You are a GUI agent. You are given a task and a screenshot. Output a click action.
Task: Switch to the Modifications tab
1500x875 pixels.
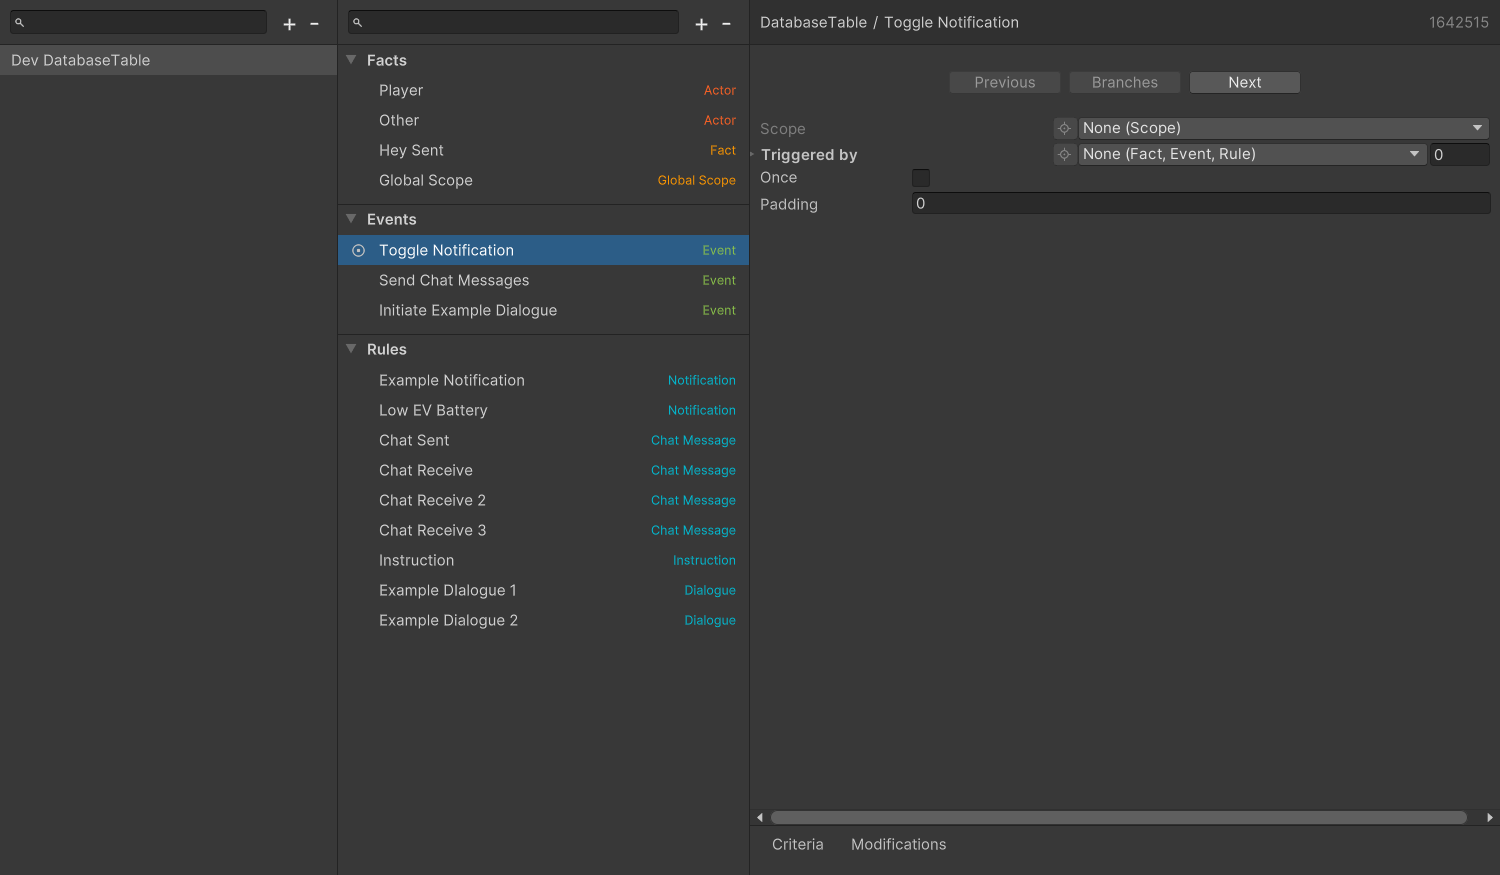click(x=899, y=845)
